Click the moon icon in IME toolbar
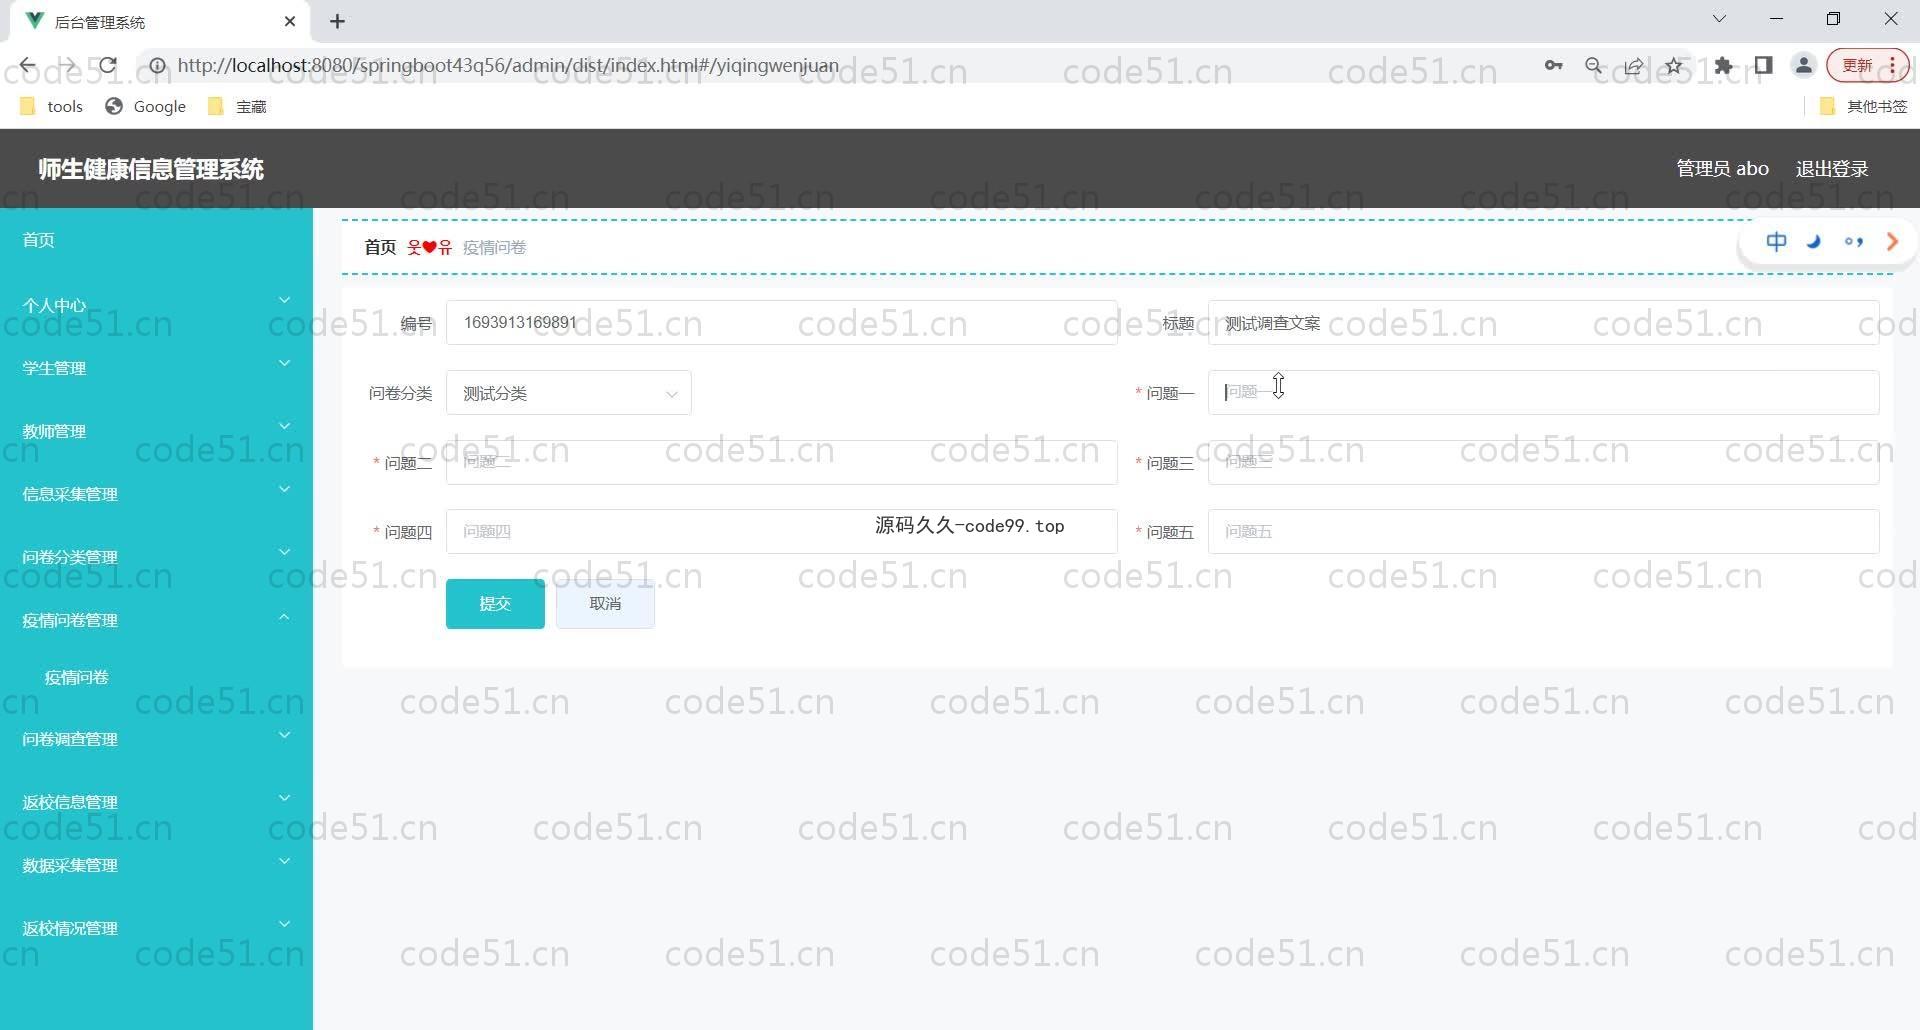 click(x=1814, y=241)
